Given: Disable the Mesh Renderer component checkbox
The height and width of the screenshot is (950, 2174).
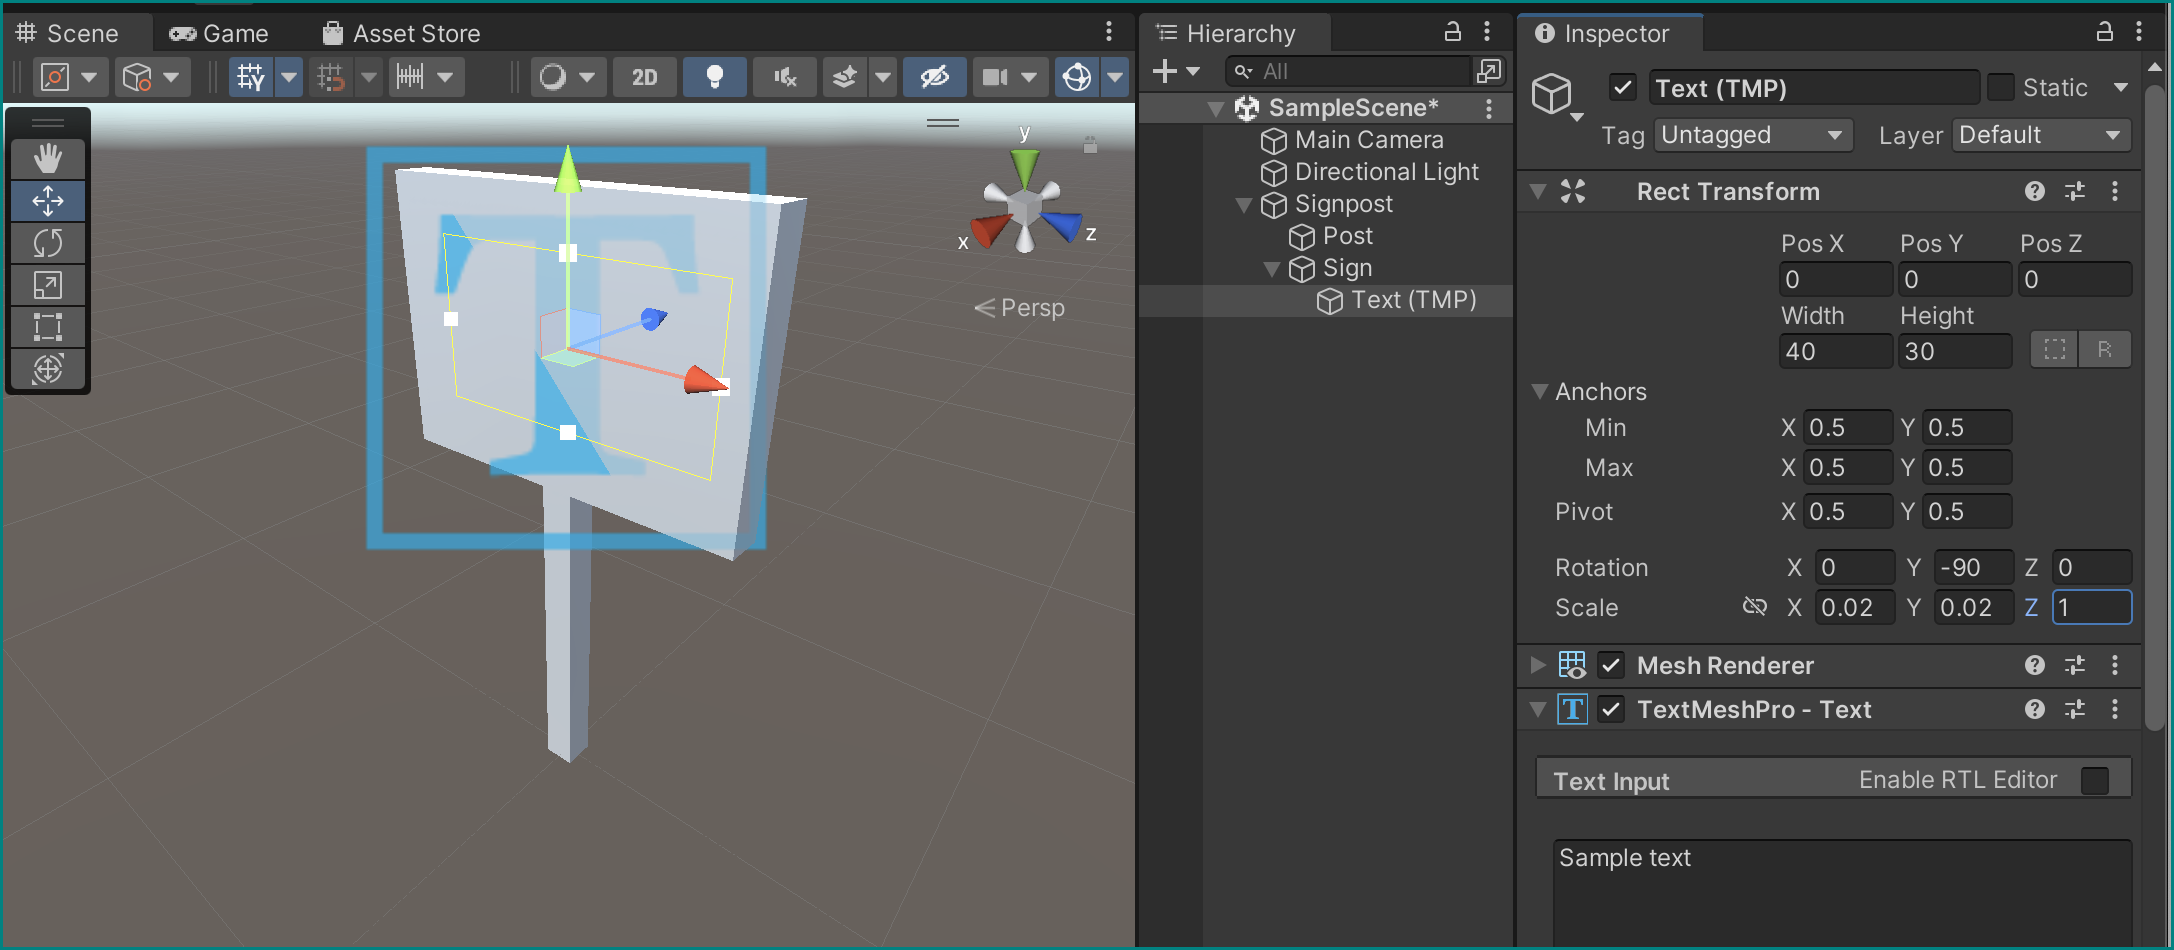Looking at the screenshot, I should [1611, 665].
